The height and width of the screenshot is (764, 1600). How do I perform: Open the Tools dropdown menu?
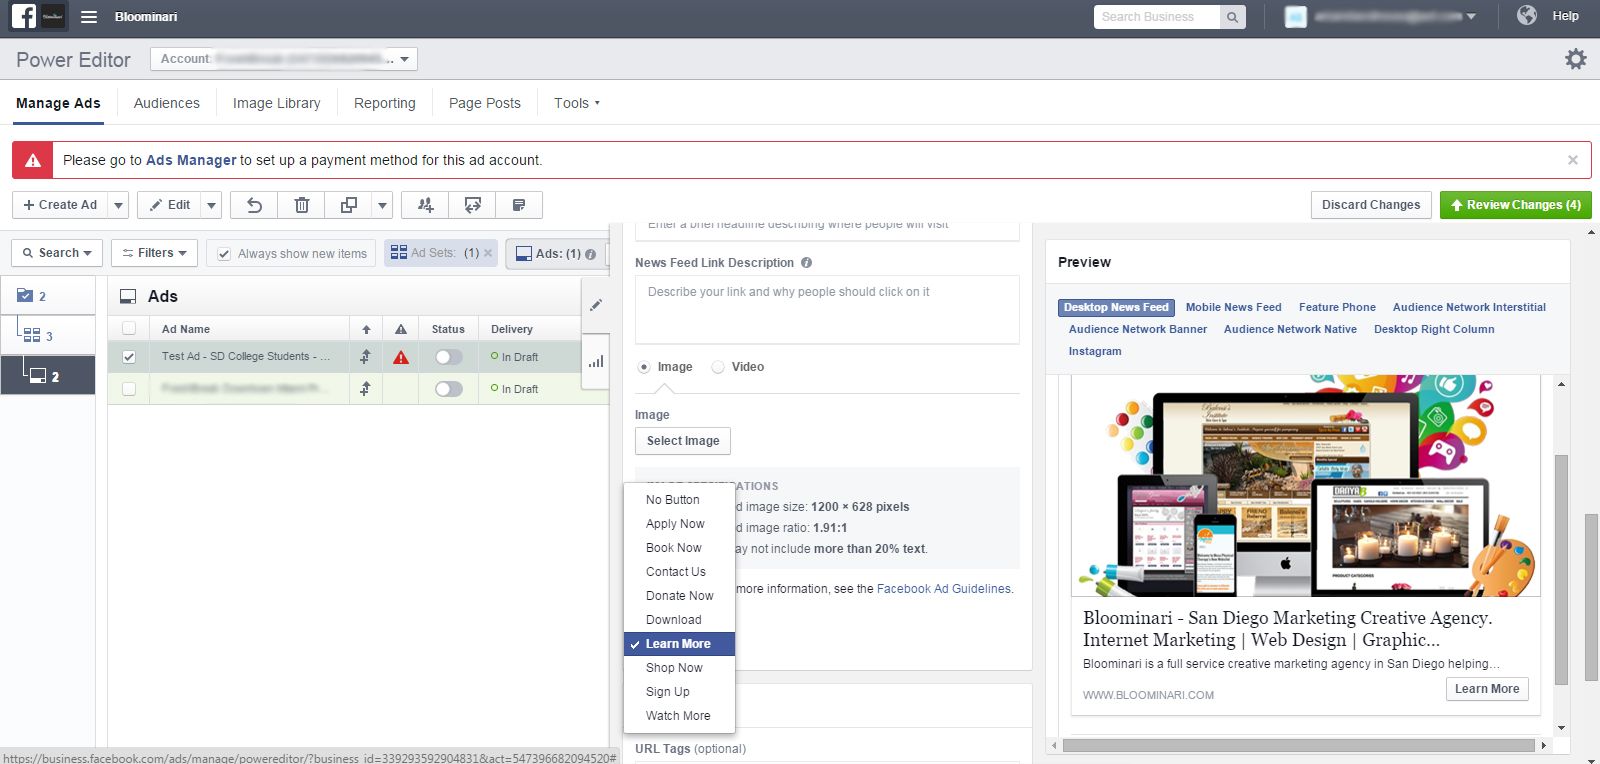tap(576, 103)
